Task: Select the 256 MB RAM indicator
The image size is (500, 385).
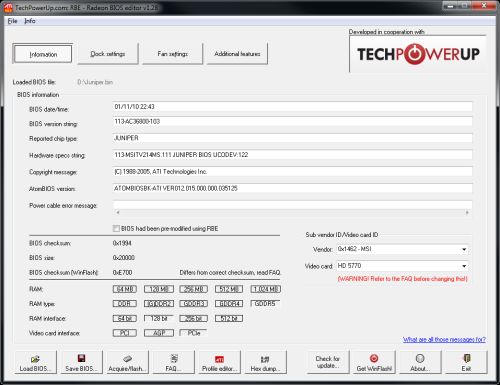Action: point(194,289)
